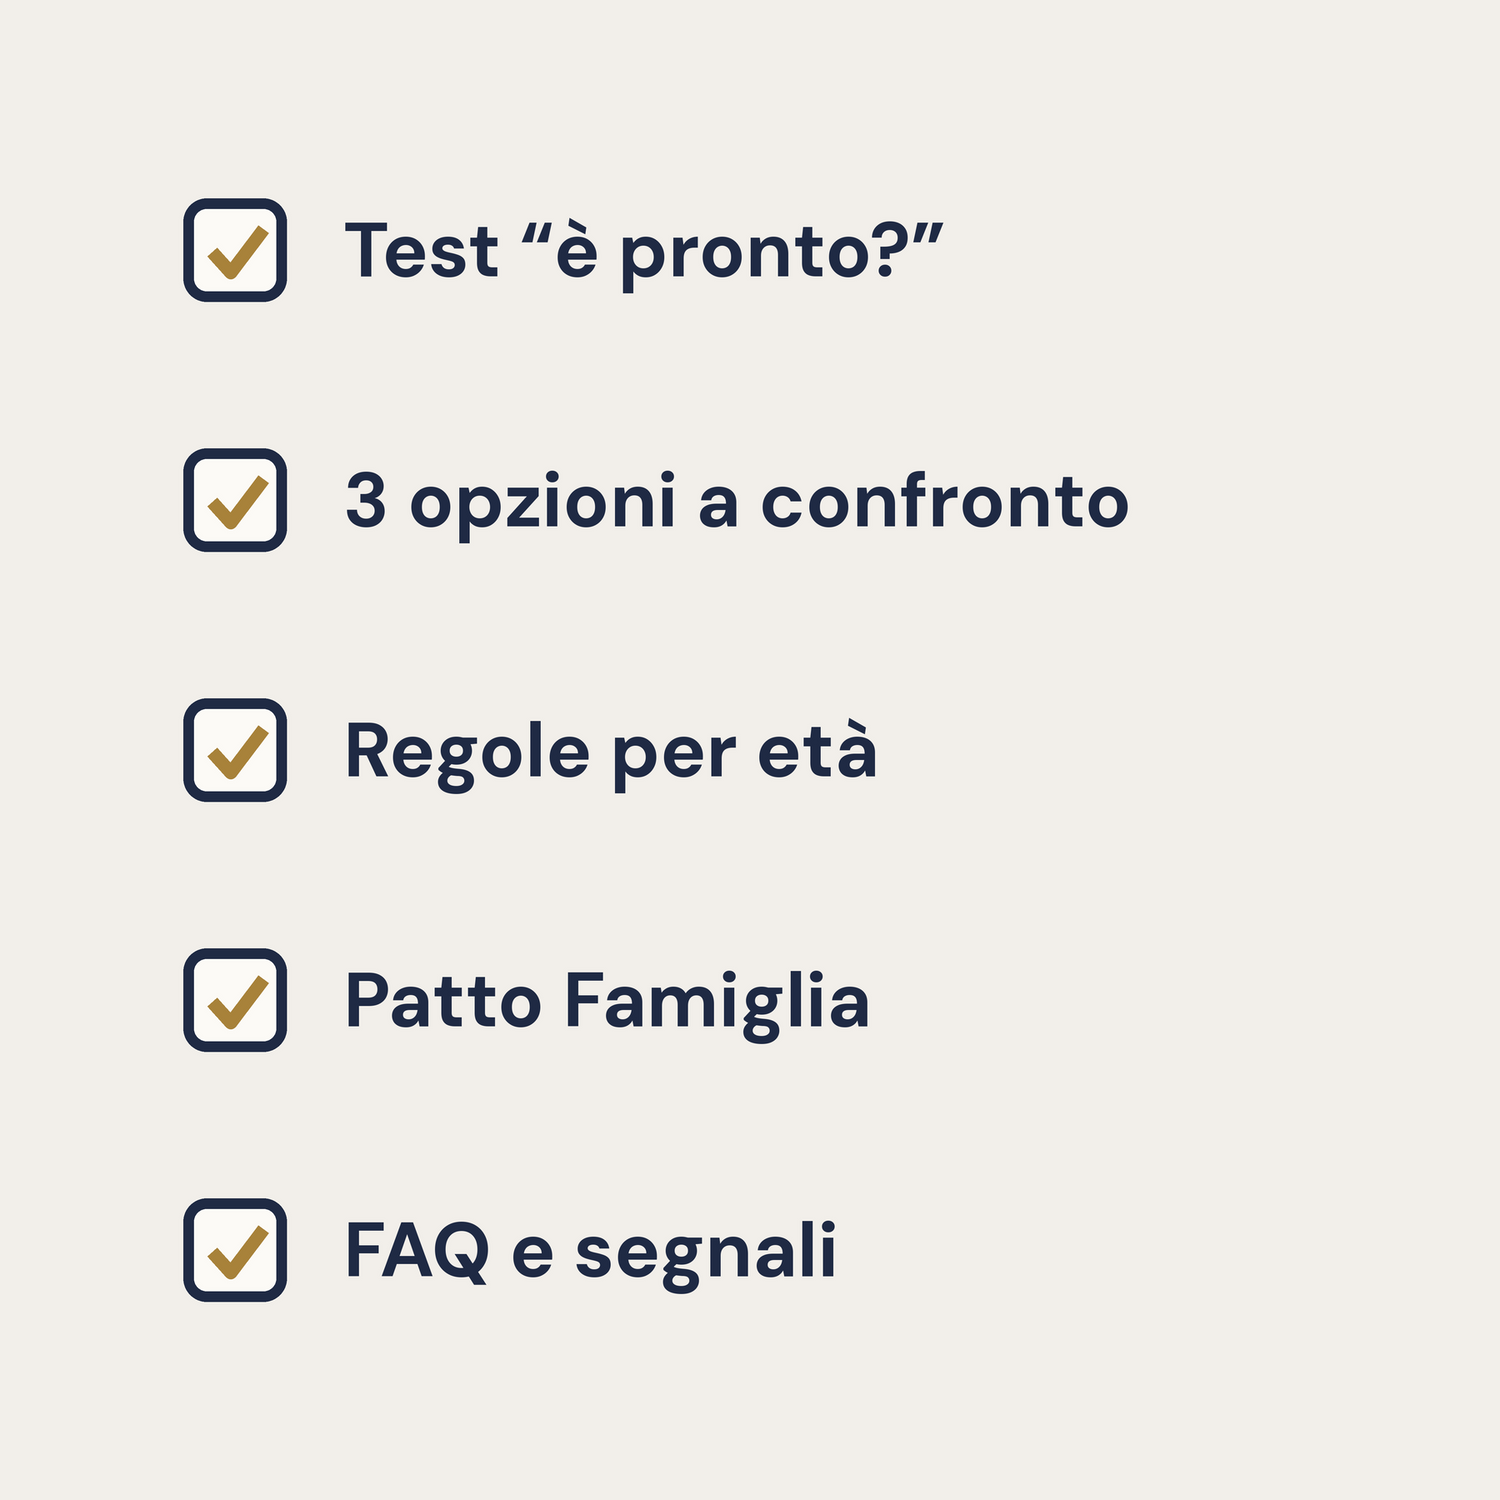Uncheck the "FAQ e segnali" checkbox

(235, 1250)
